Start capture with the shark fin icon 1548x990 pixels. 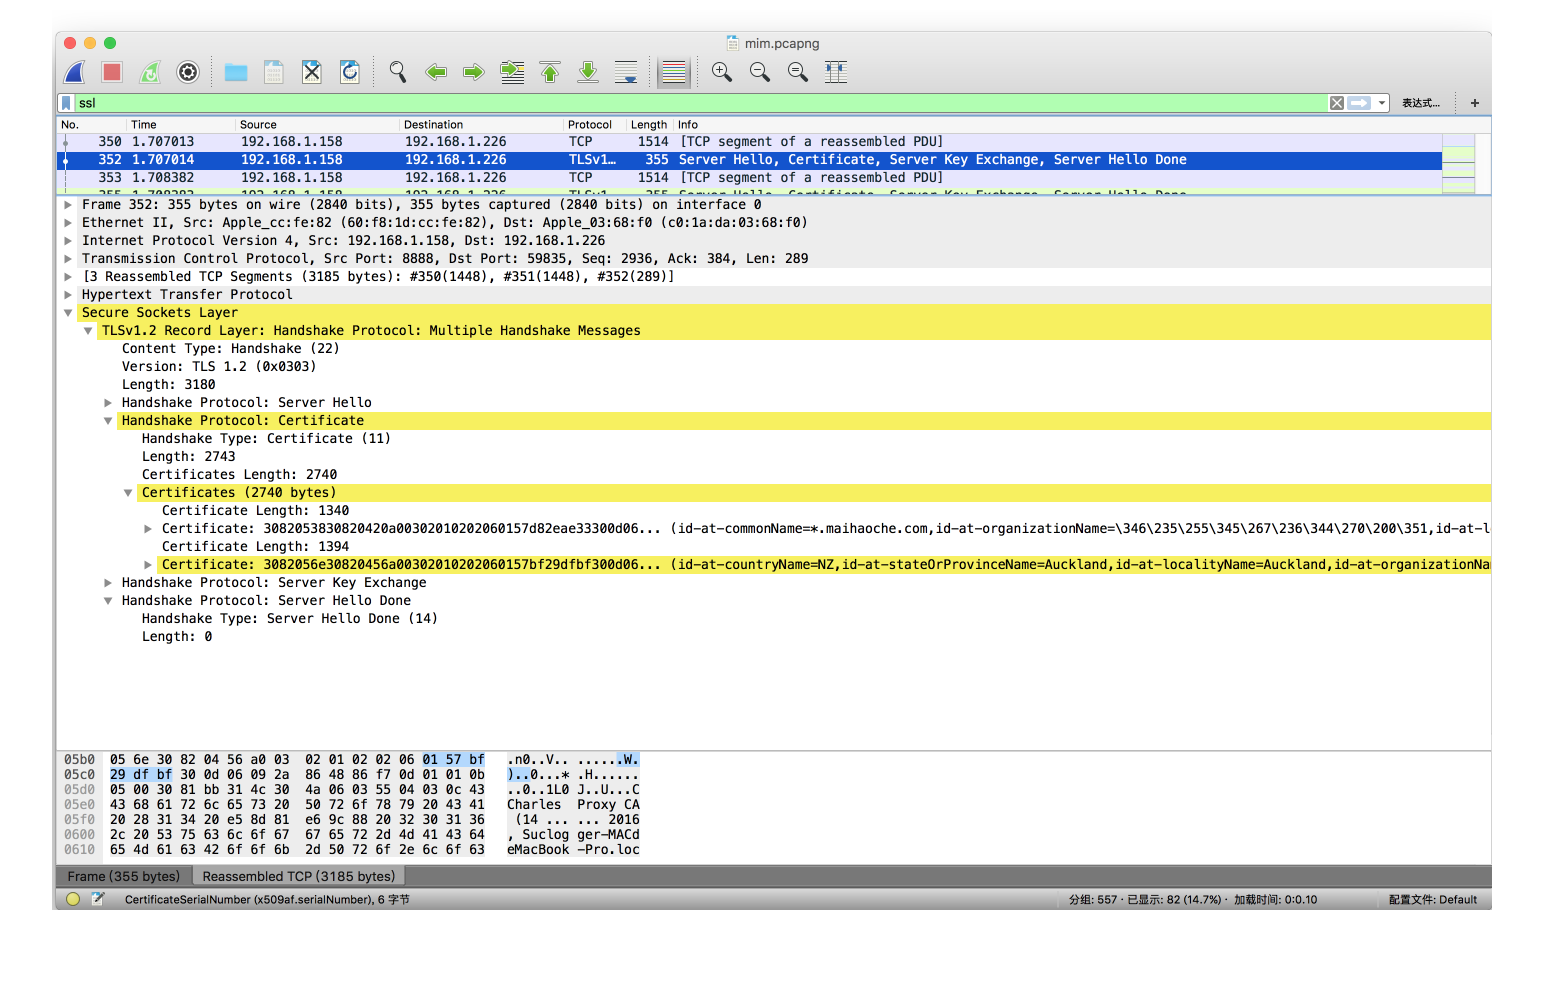click(x=75, y=72)
